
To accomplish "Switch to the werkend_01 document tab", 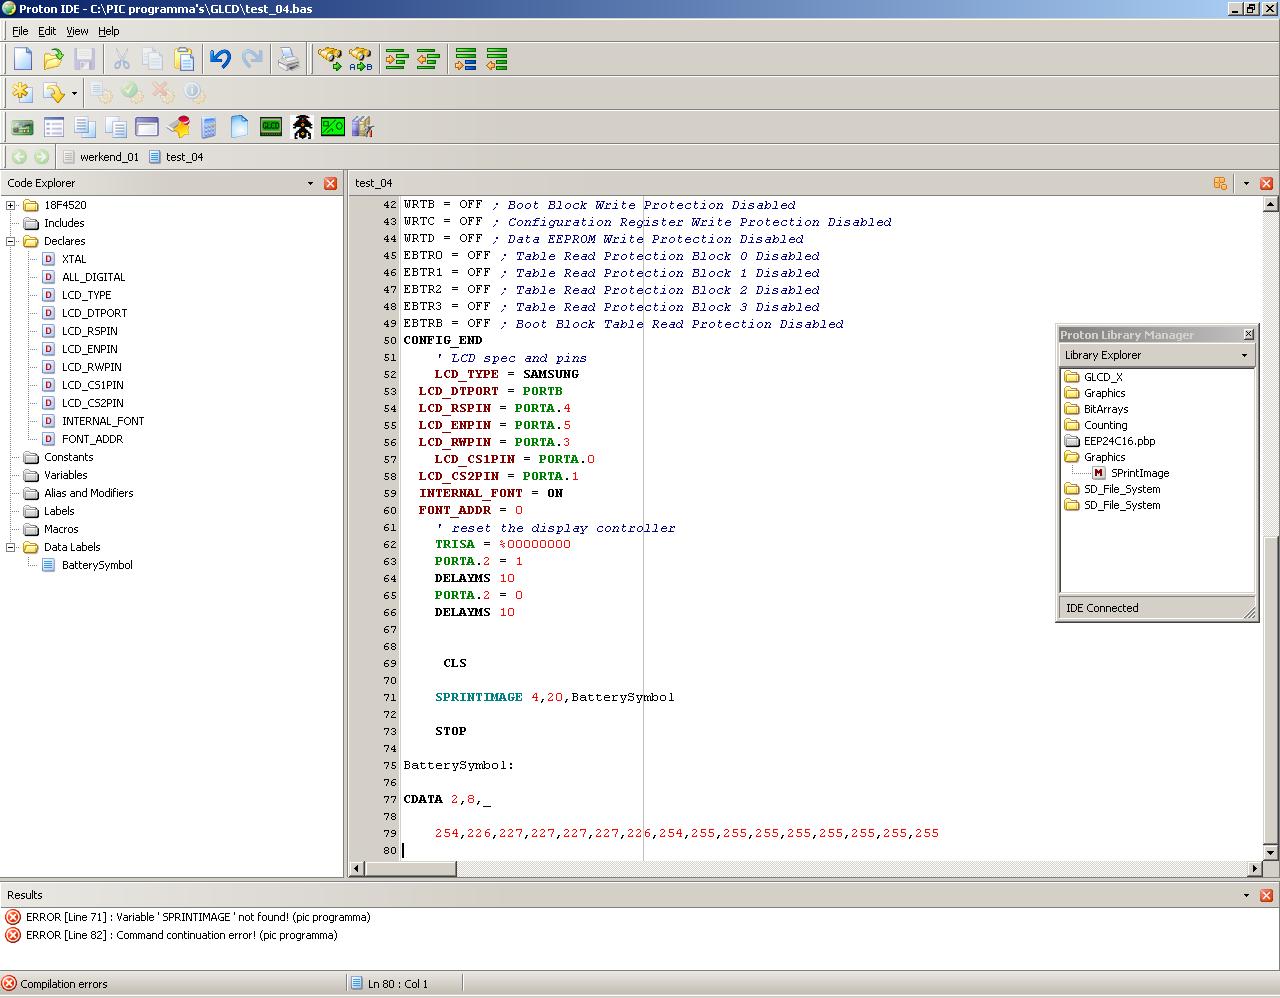I will [109, 157].
